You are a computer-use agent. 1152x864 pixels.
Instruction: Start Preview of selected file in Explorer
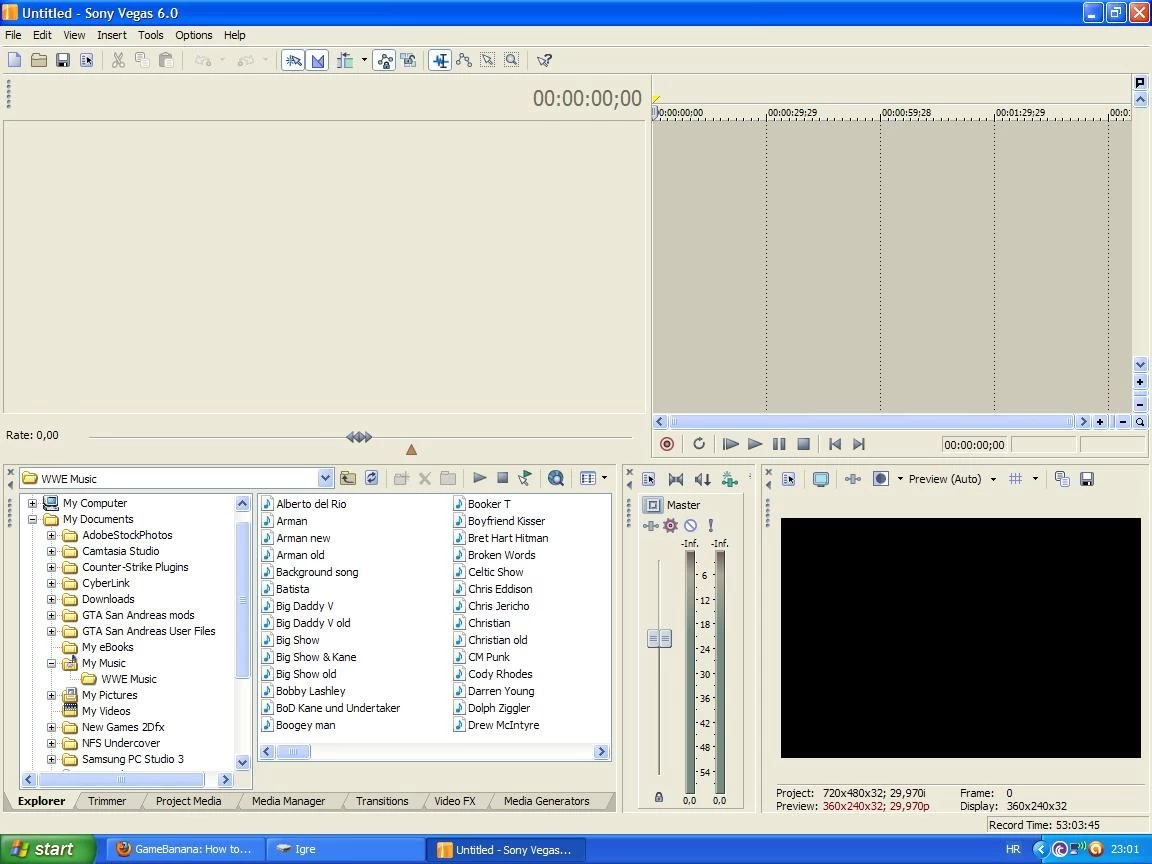[480, 478]
